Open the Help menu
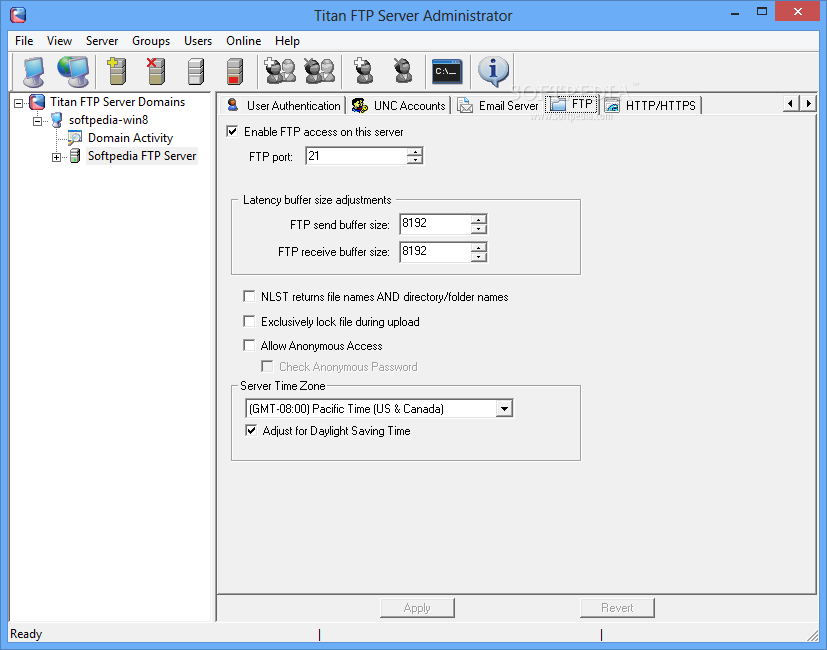Image resolution: width=827 pixels, height=650 pixels. tap(287, 41)
